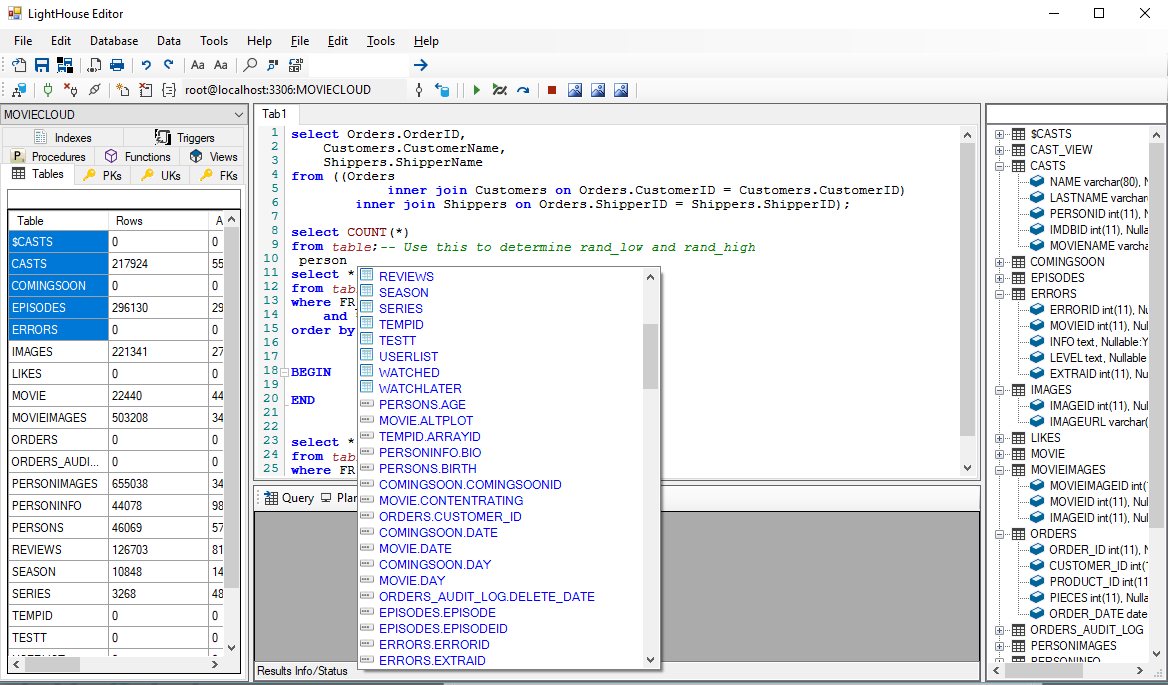
Task: Click the disconnect icon with red X
Action: tap(70, 90)
